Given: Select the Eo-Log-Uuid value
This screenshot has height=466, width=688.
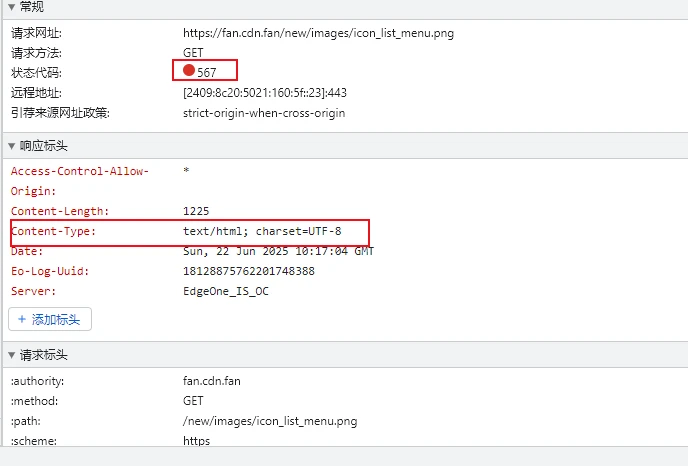Looking at the screenshot, I should point(249,271).
